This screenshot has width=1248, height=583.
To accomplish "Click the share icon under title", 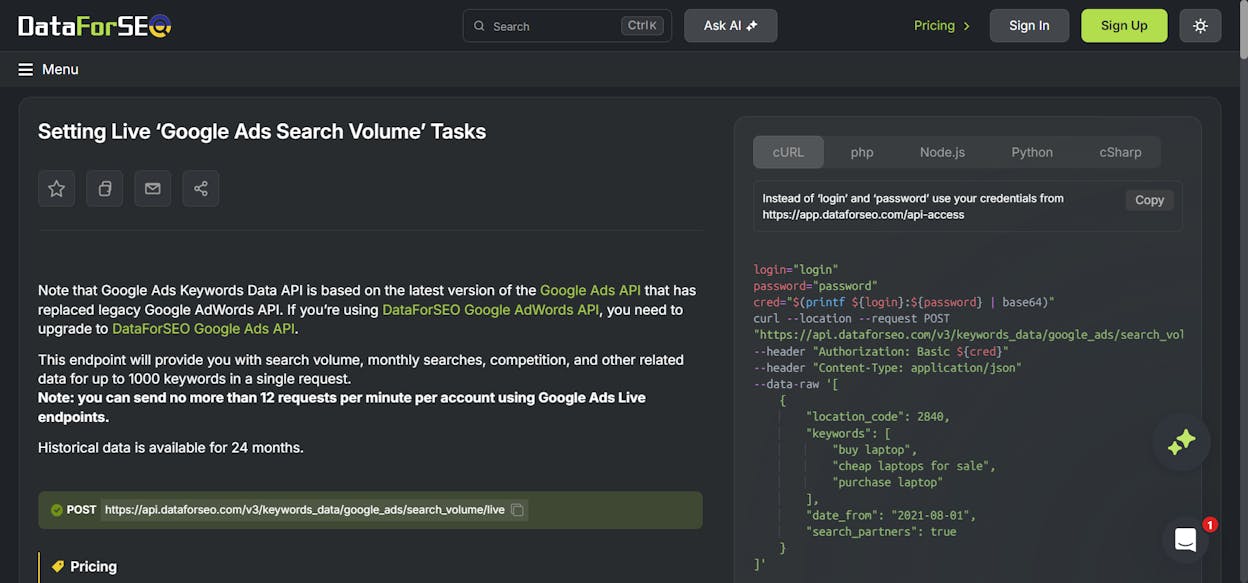I will coord(200,188).
